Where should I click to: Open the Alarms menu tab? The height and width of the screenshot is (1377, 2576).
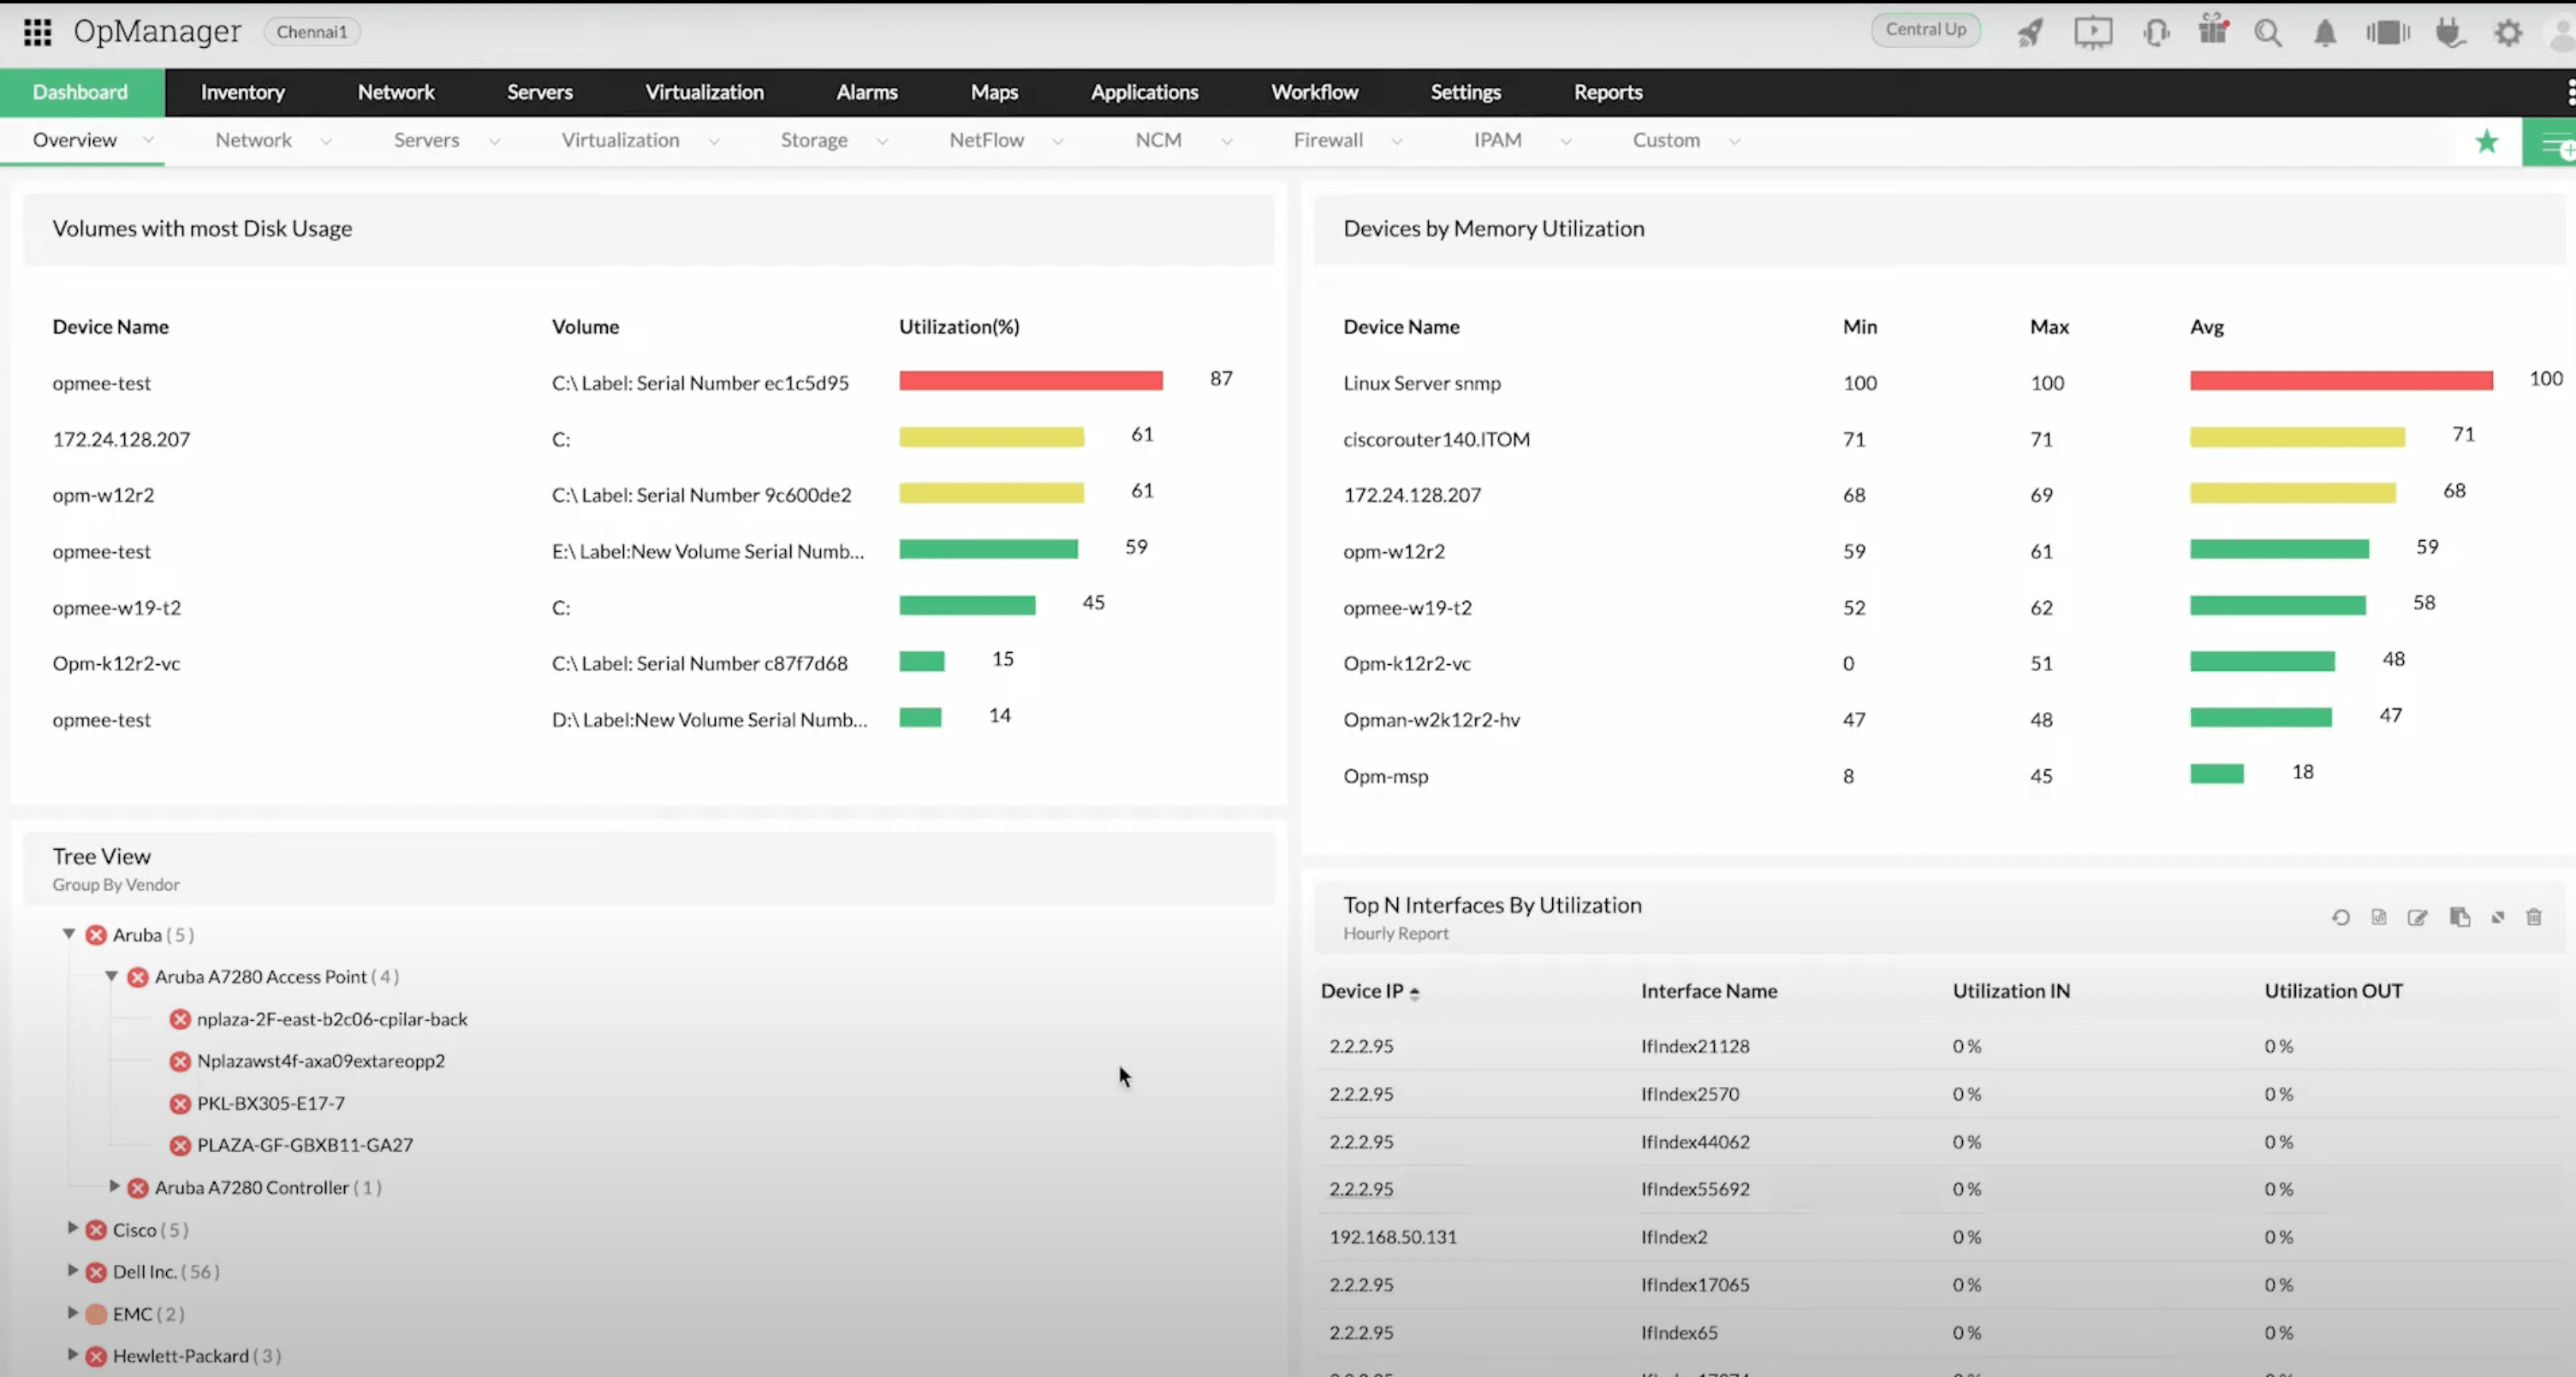click(866, 92)
